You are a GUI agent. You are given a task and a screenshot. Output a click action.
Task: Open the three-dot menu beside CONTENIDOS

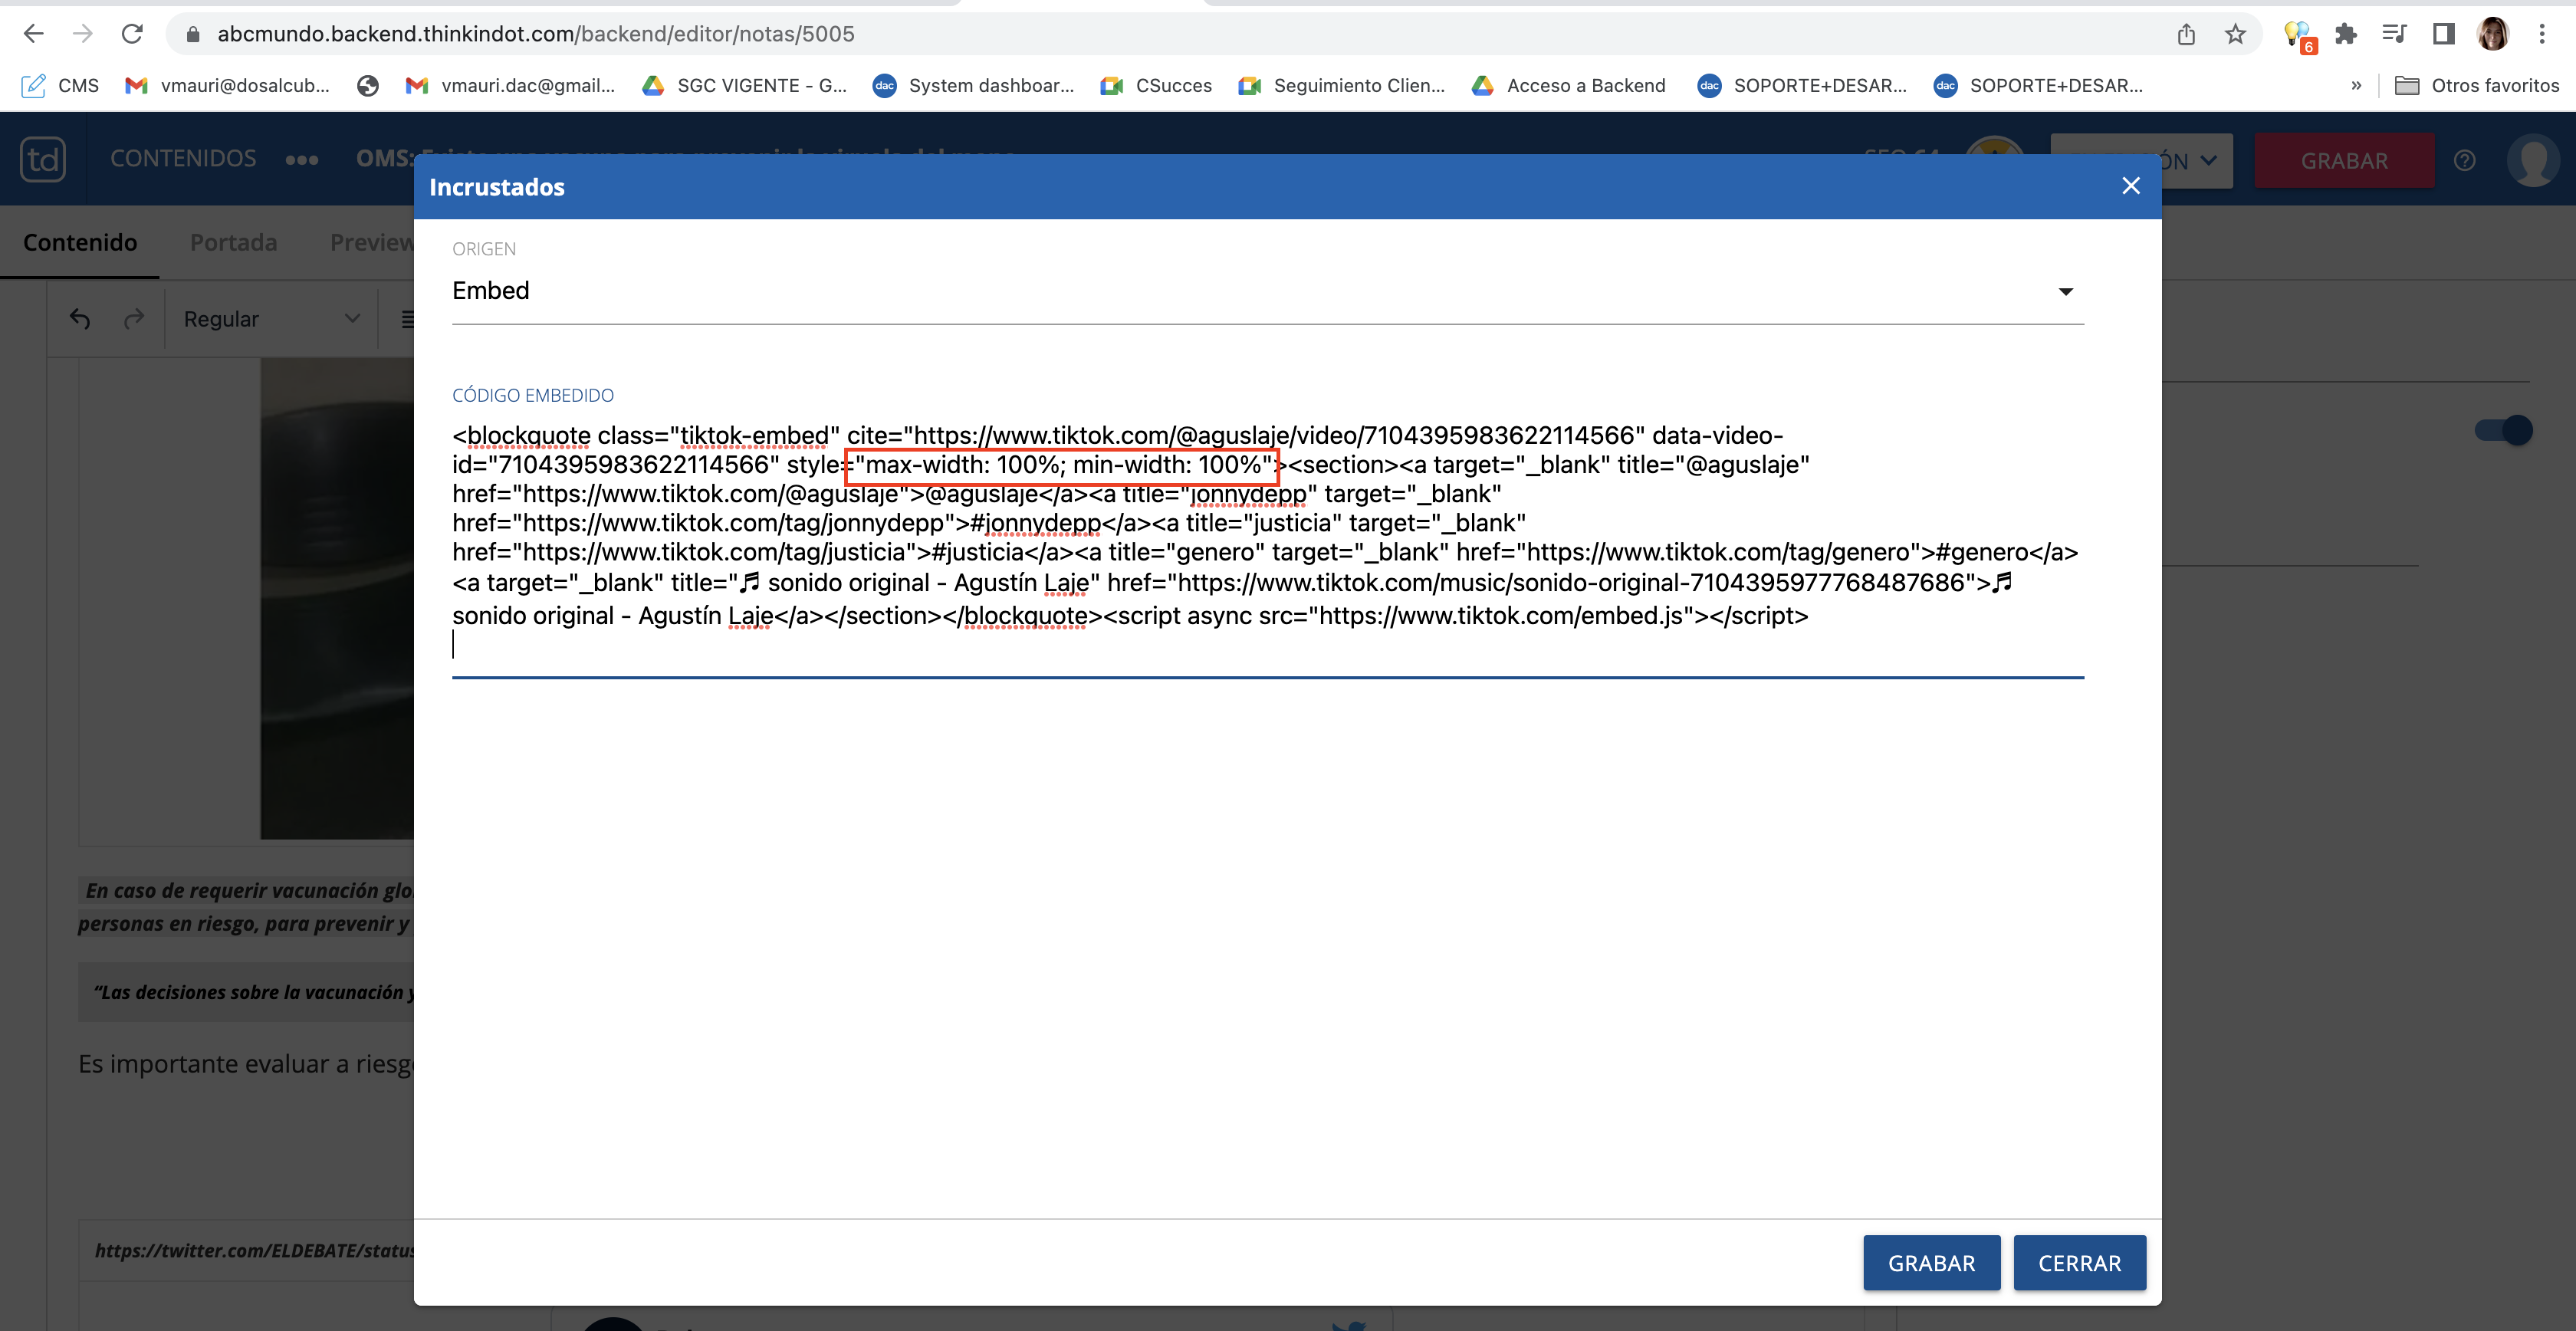302,160
